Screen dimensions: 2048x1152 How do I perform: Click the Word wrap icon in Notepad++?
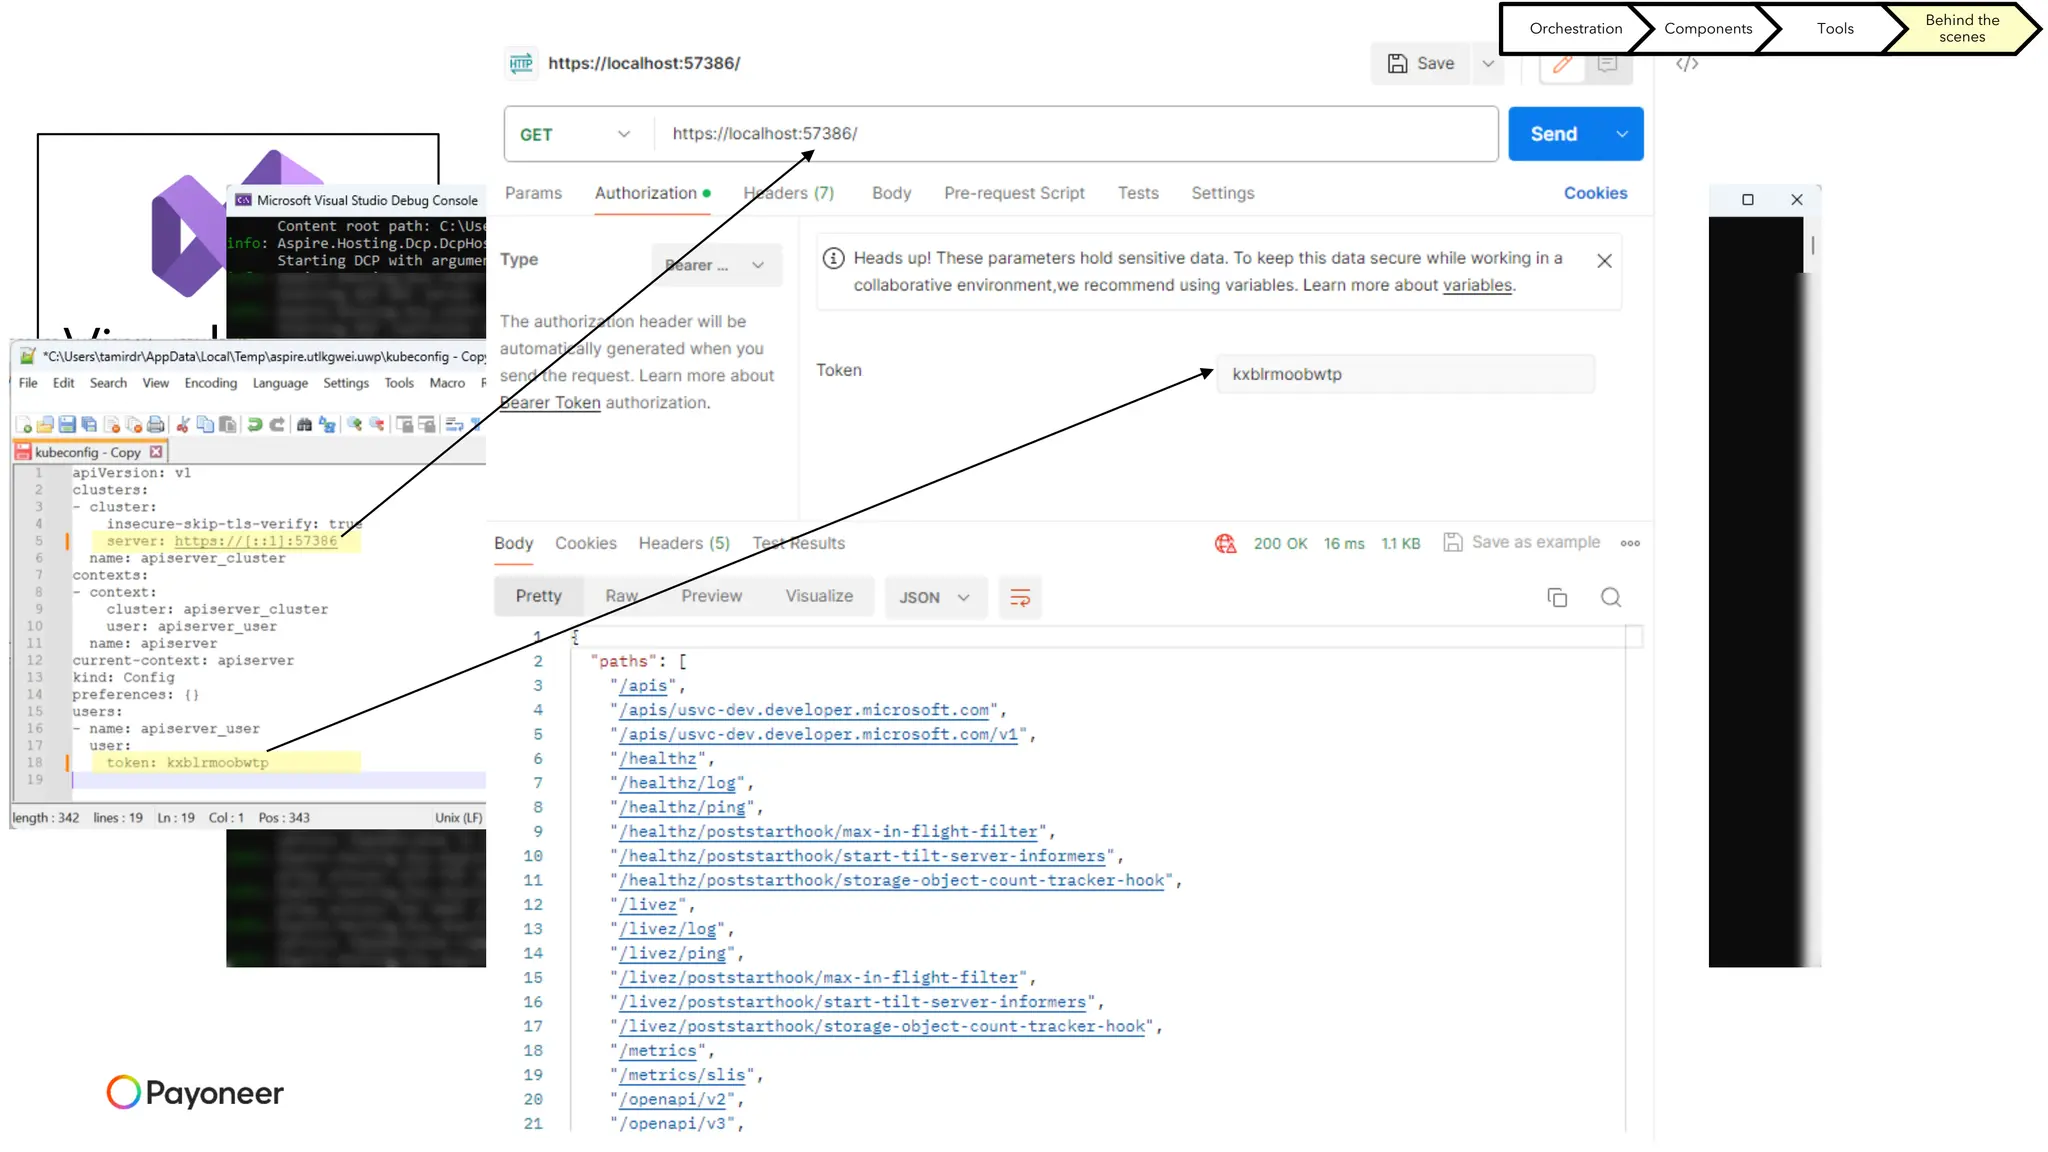(454, 425)
